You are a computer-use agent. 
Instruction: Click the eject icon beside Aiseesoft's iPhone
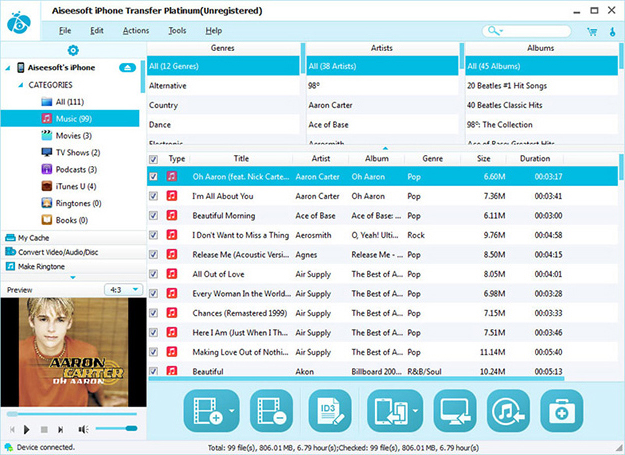[x=127, y=67]
